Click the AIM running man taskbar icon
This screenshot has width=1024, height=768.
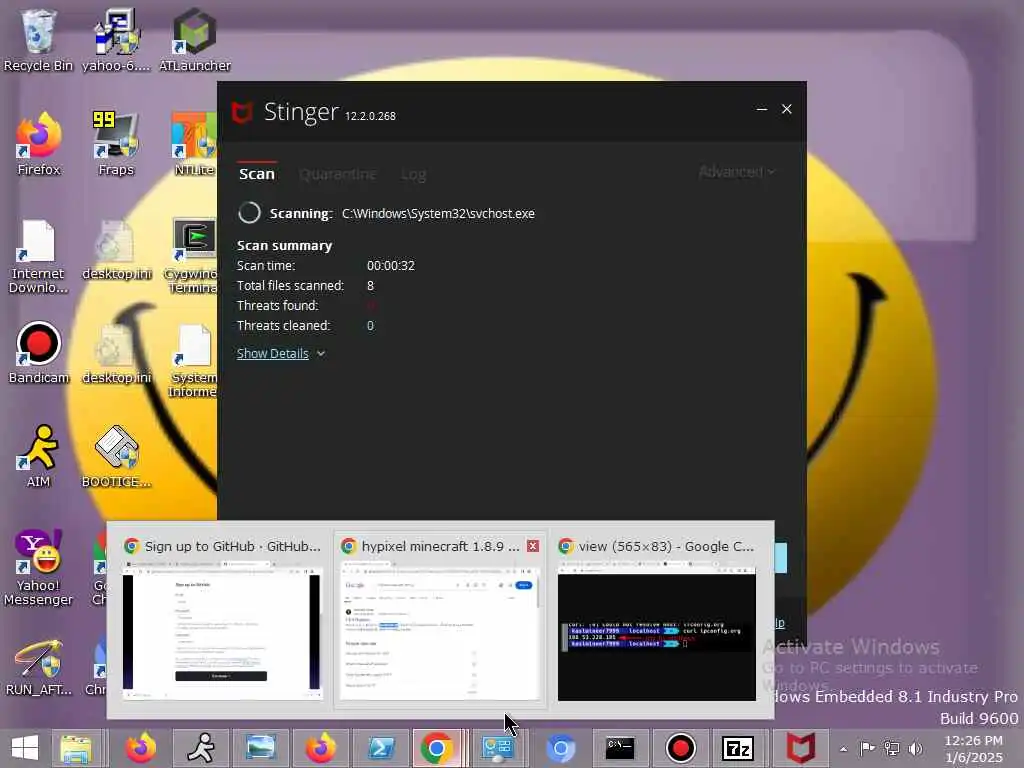click(200, 748)
